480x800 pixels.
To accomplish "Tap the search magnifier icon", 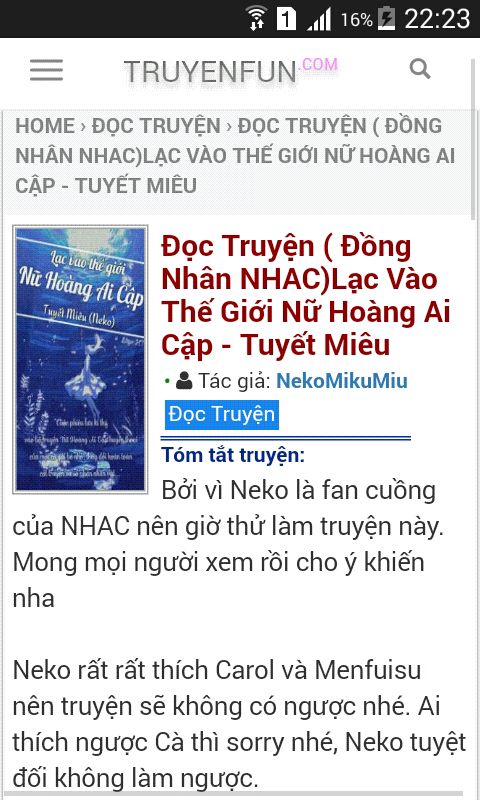I will (x=420, y=68).
